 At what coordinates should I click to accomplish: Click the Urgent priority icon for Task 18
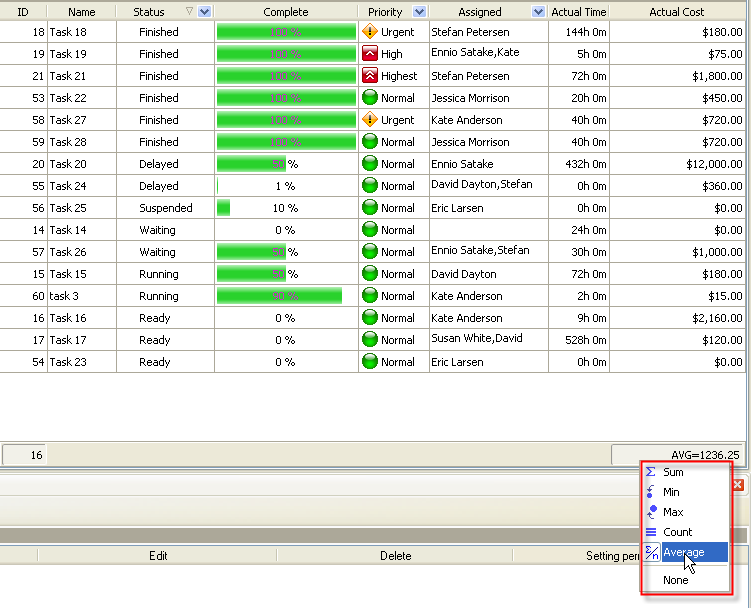[x=370, y=32]
